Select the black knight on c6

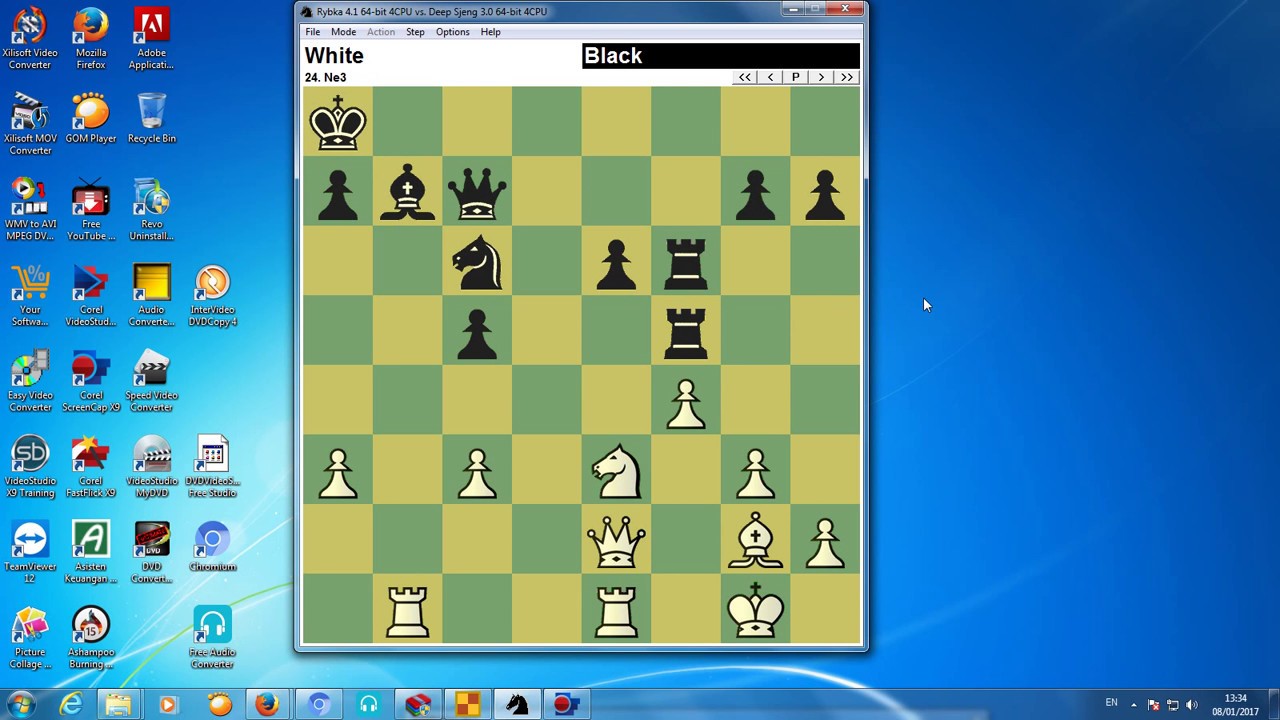point(477,262)
